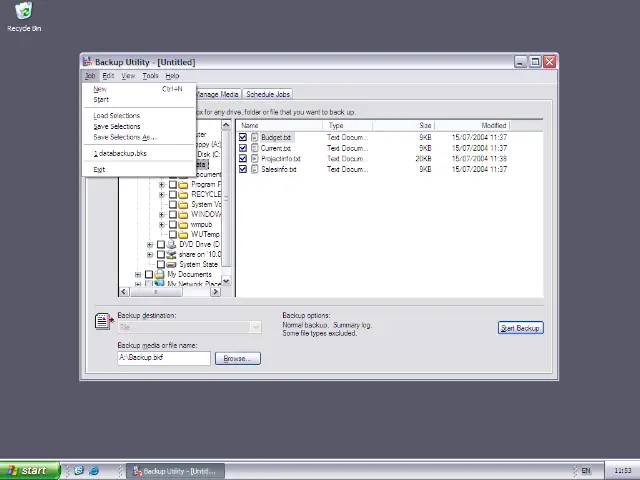Image resolution: width=640 pixels, height=480 pixels.
Task: Check the WINDOWS folder checkbox
Action: point(173,214)
